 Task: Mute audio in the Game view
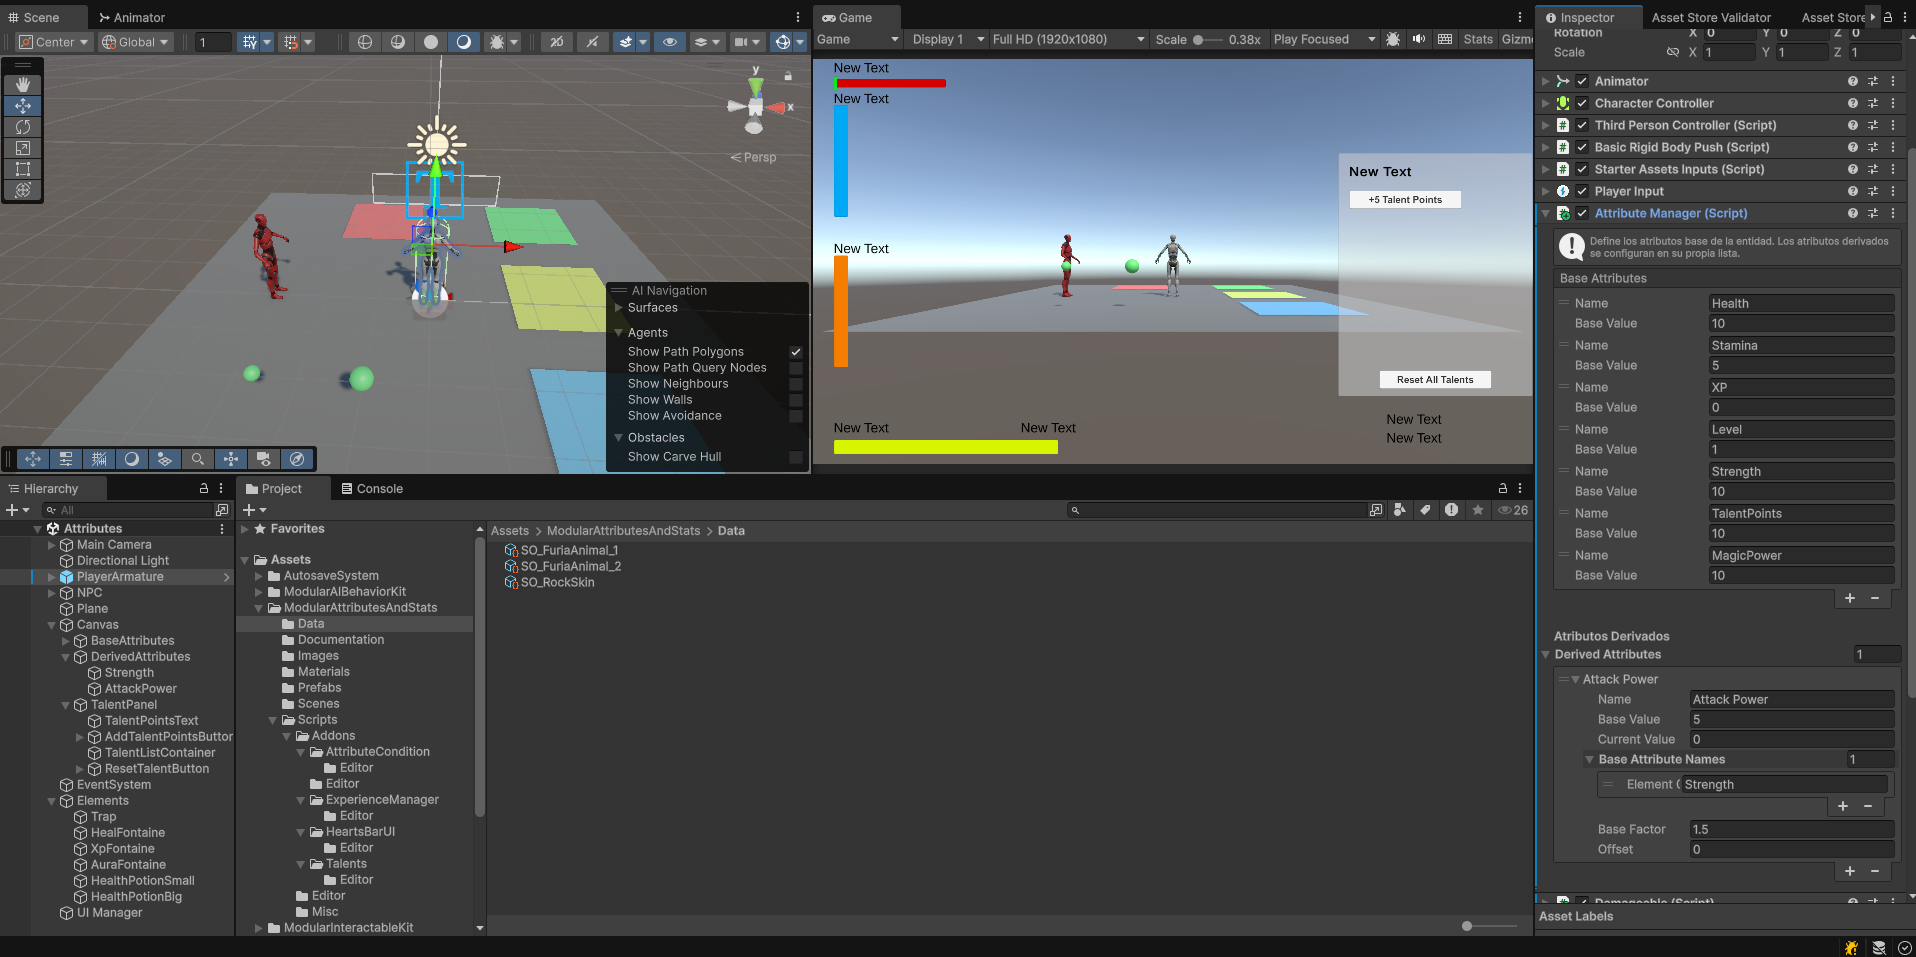(x=1418, y=39)
